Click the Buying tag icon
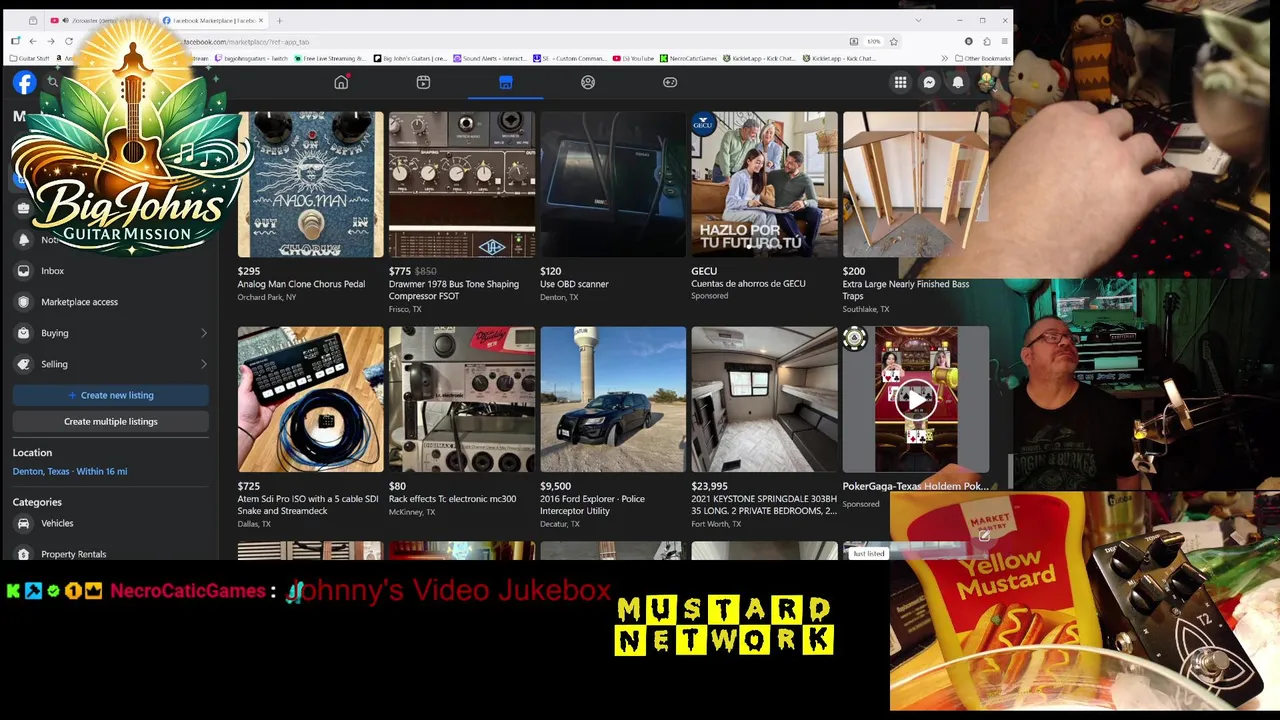 coord(24,333)
